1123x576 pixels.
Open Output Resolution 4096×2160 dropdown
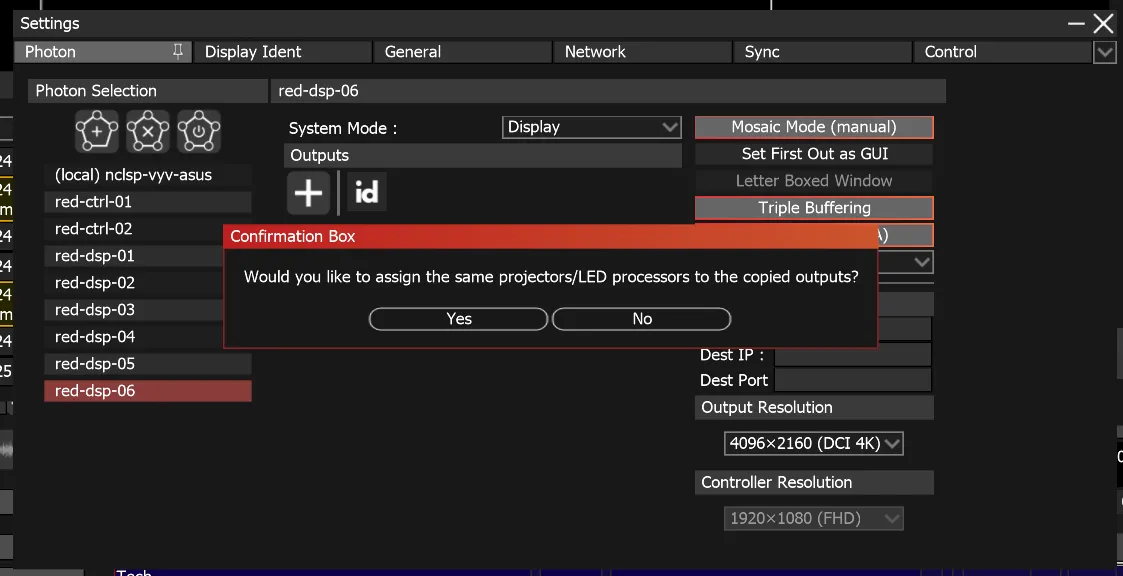pos(814,443)
